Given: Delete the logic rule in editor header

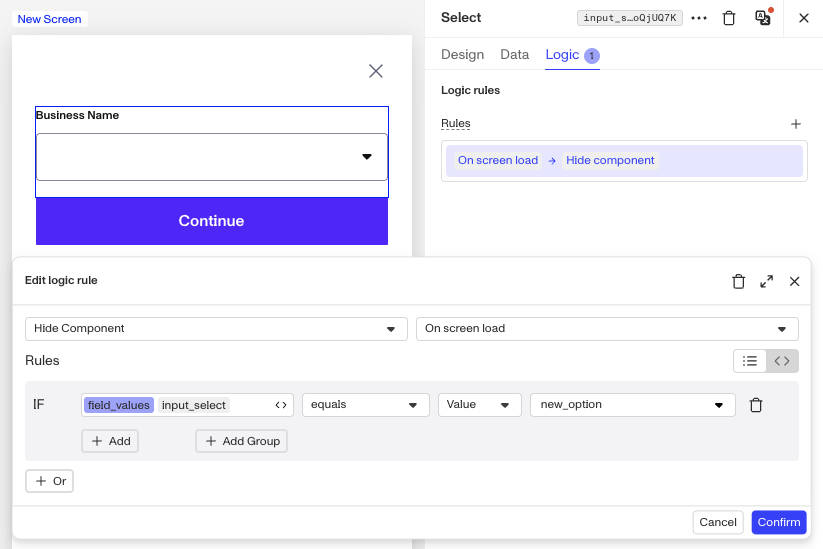Looking at the screenshot, I should point(738,281).
